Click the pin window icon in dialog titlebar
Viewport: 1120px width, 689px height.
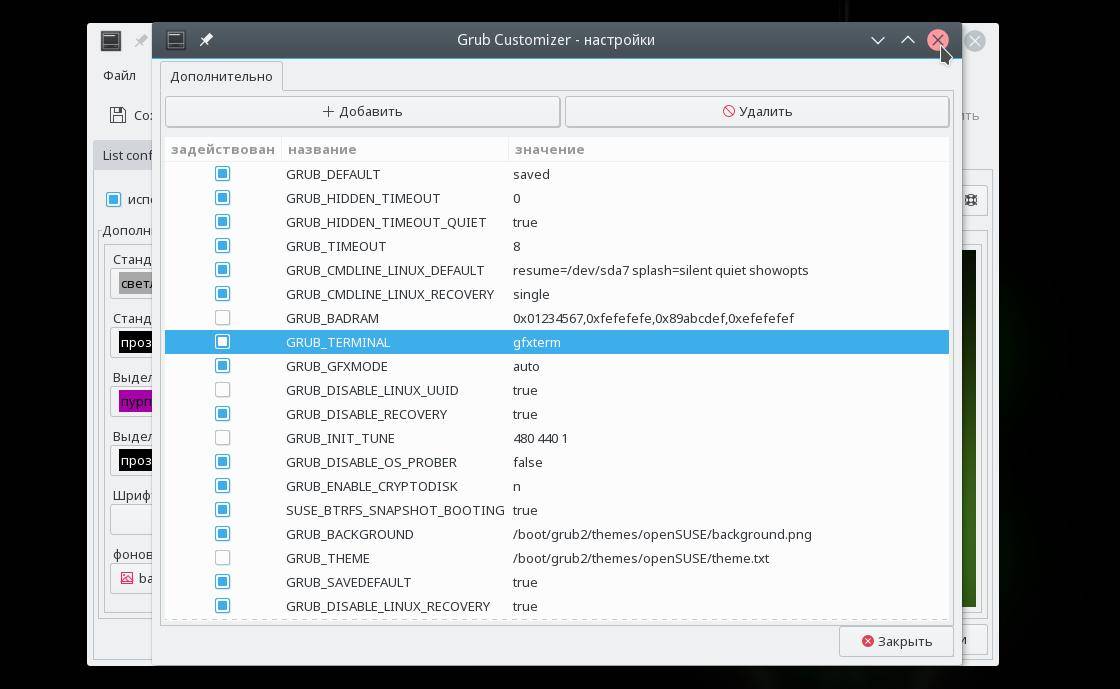tap(206, 40)
